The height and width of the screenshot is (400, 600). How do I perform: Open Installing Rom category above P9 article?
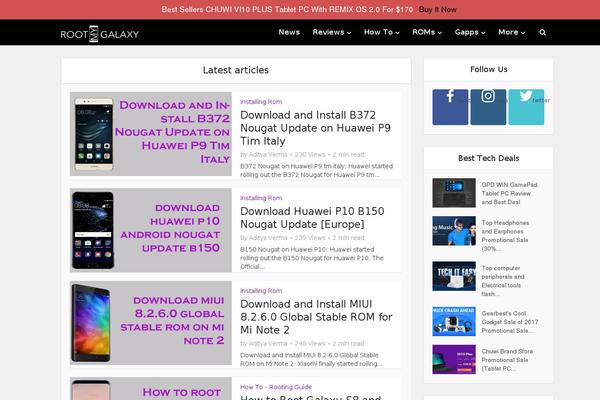261,102
